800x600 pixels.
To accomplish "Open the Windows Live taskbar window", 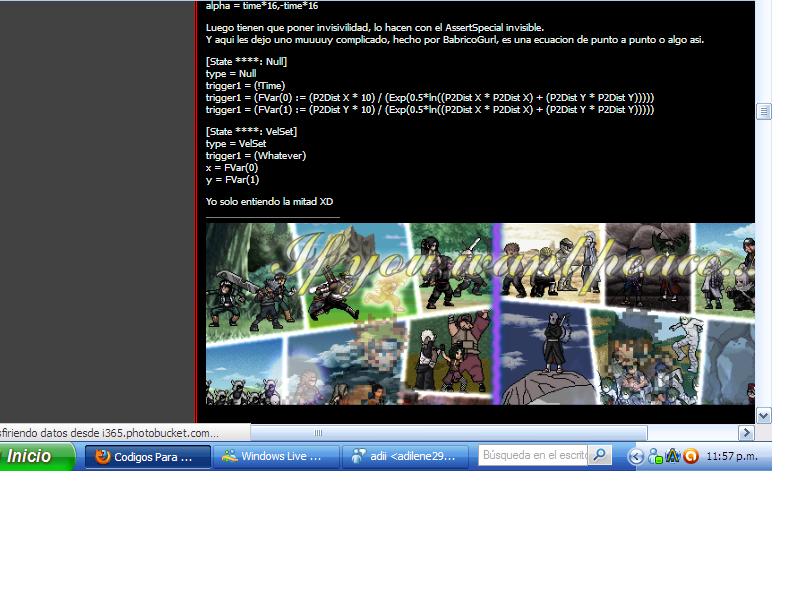I will tap(276, 457).
